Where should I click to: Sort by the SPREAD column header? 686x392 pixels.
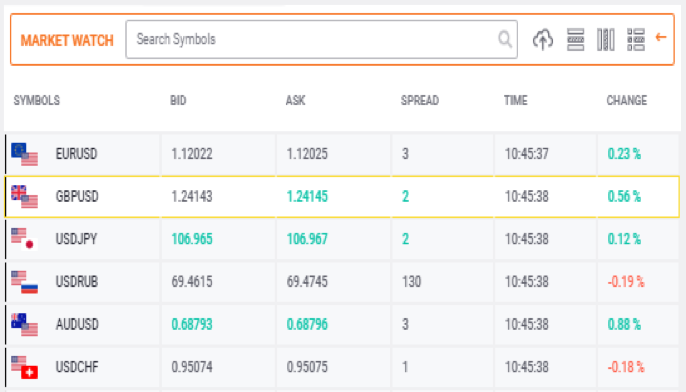[x=420, y=101]
